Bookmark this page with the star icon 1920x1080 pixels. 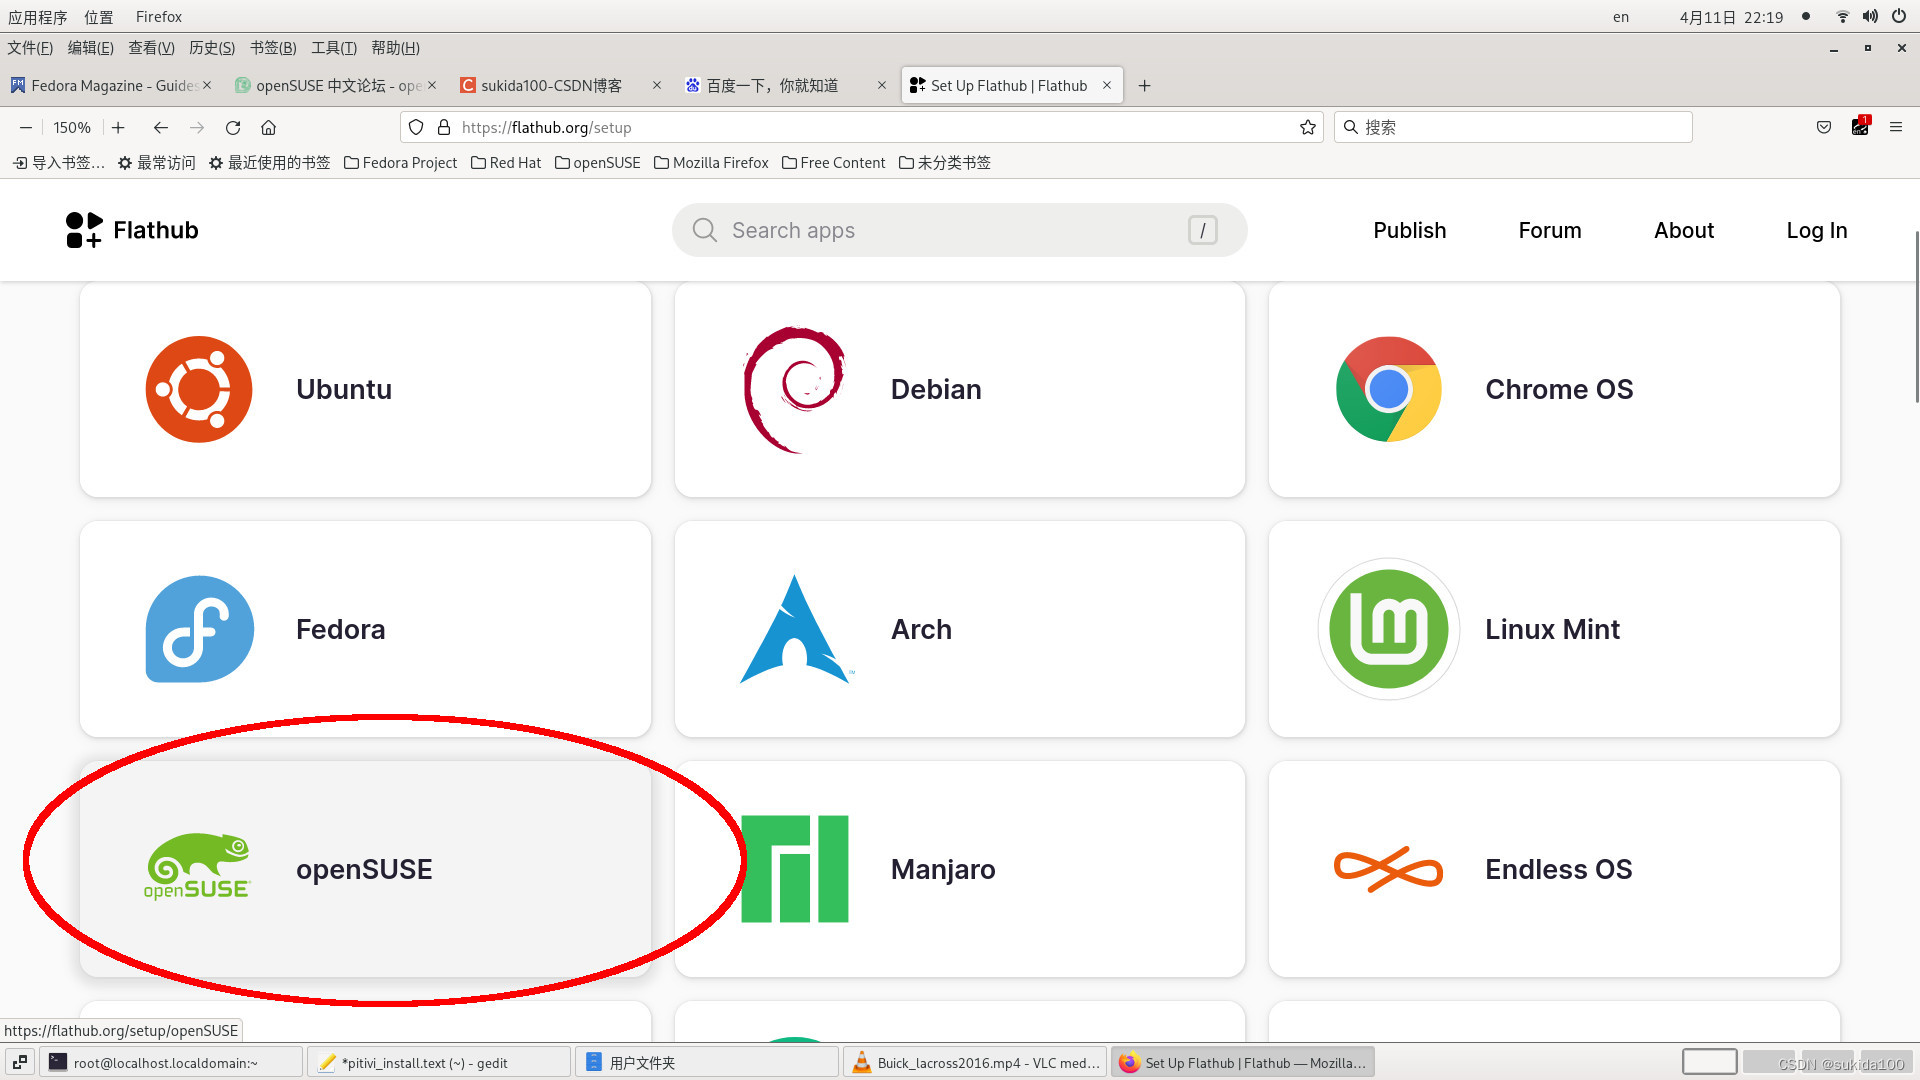(1307, 127)
